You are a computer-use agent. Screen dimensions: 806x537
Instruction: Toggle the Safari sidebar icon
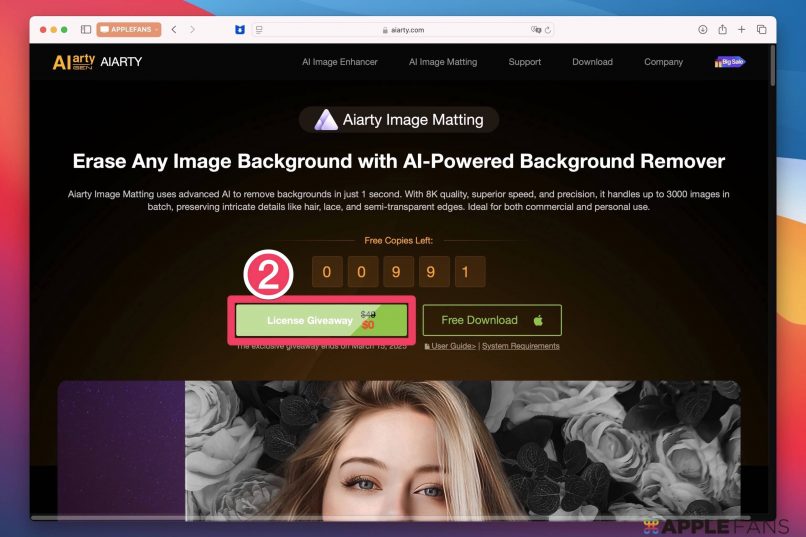(x=86, y=30)
